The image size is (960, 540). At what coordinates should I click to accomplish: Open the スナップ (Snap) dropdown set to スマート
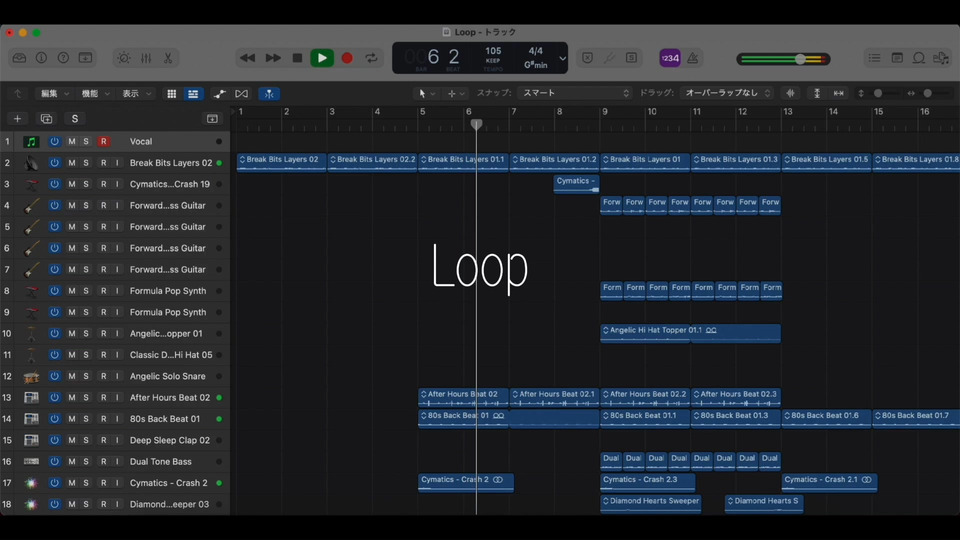(x=576, y=93)
